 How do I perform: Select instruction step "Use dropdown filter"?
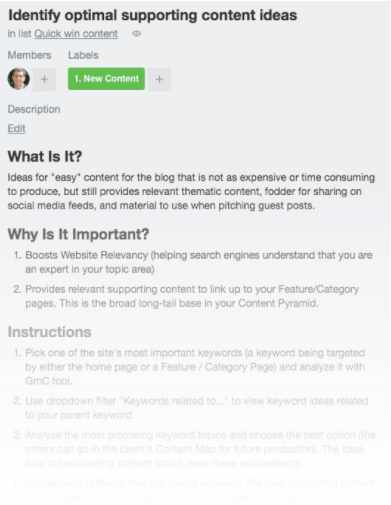(191, 408)
